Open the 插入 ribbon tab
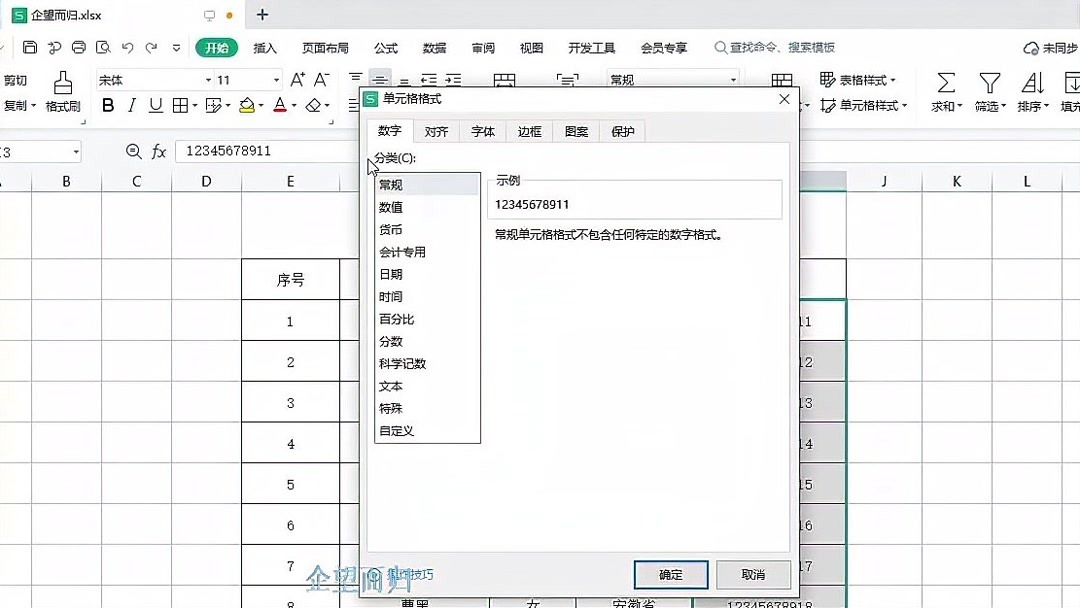The image size is (1080, 608). [265, 47]
